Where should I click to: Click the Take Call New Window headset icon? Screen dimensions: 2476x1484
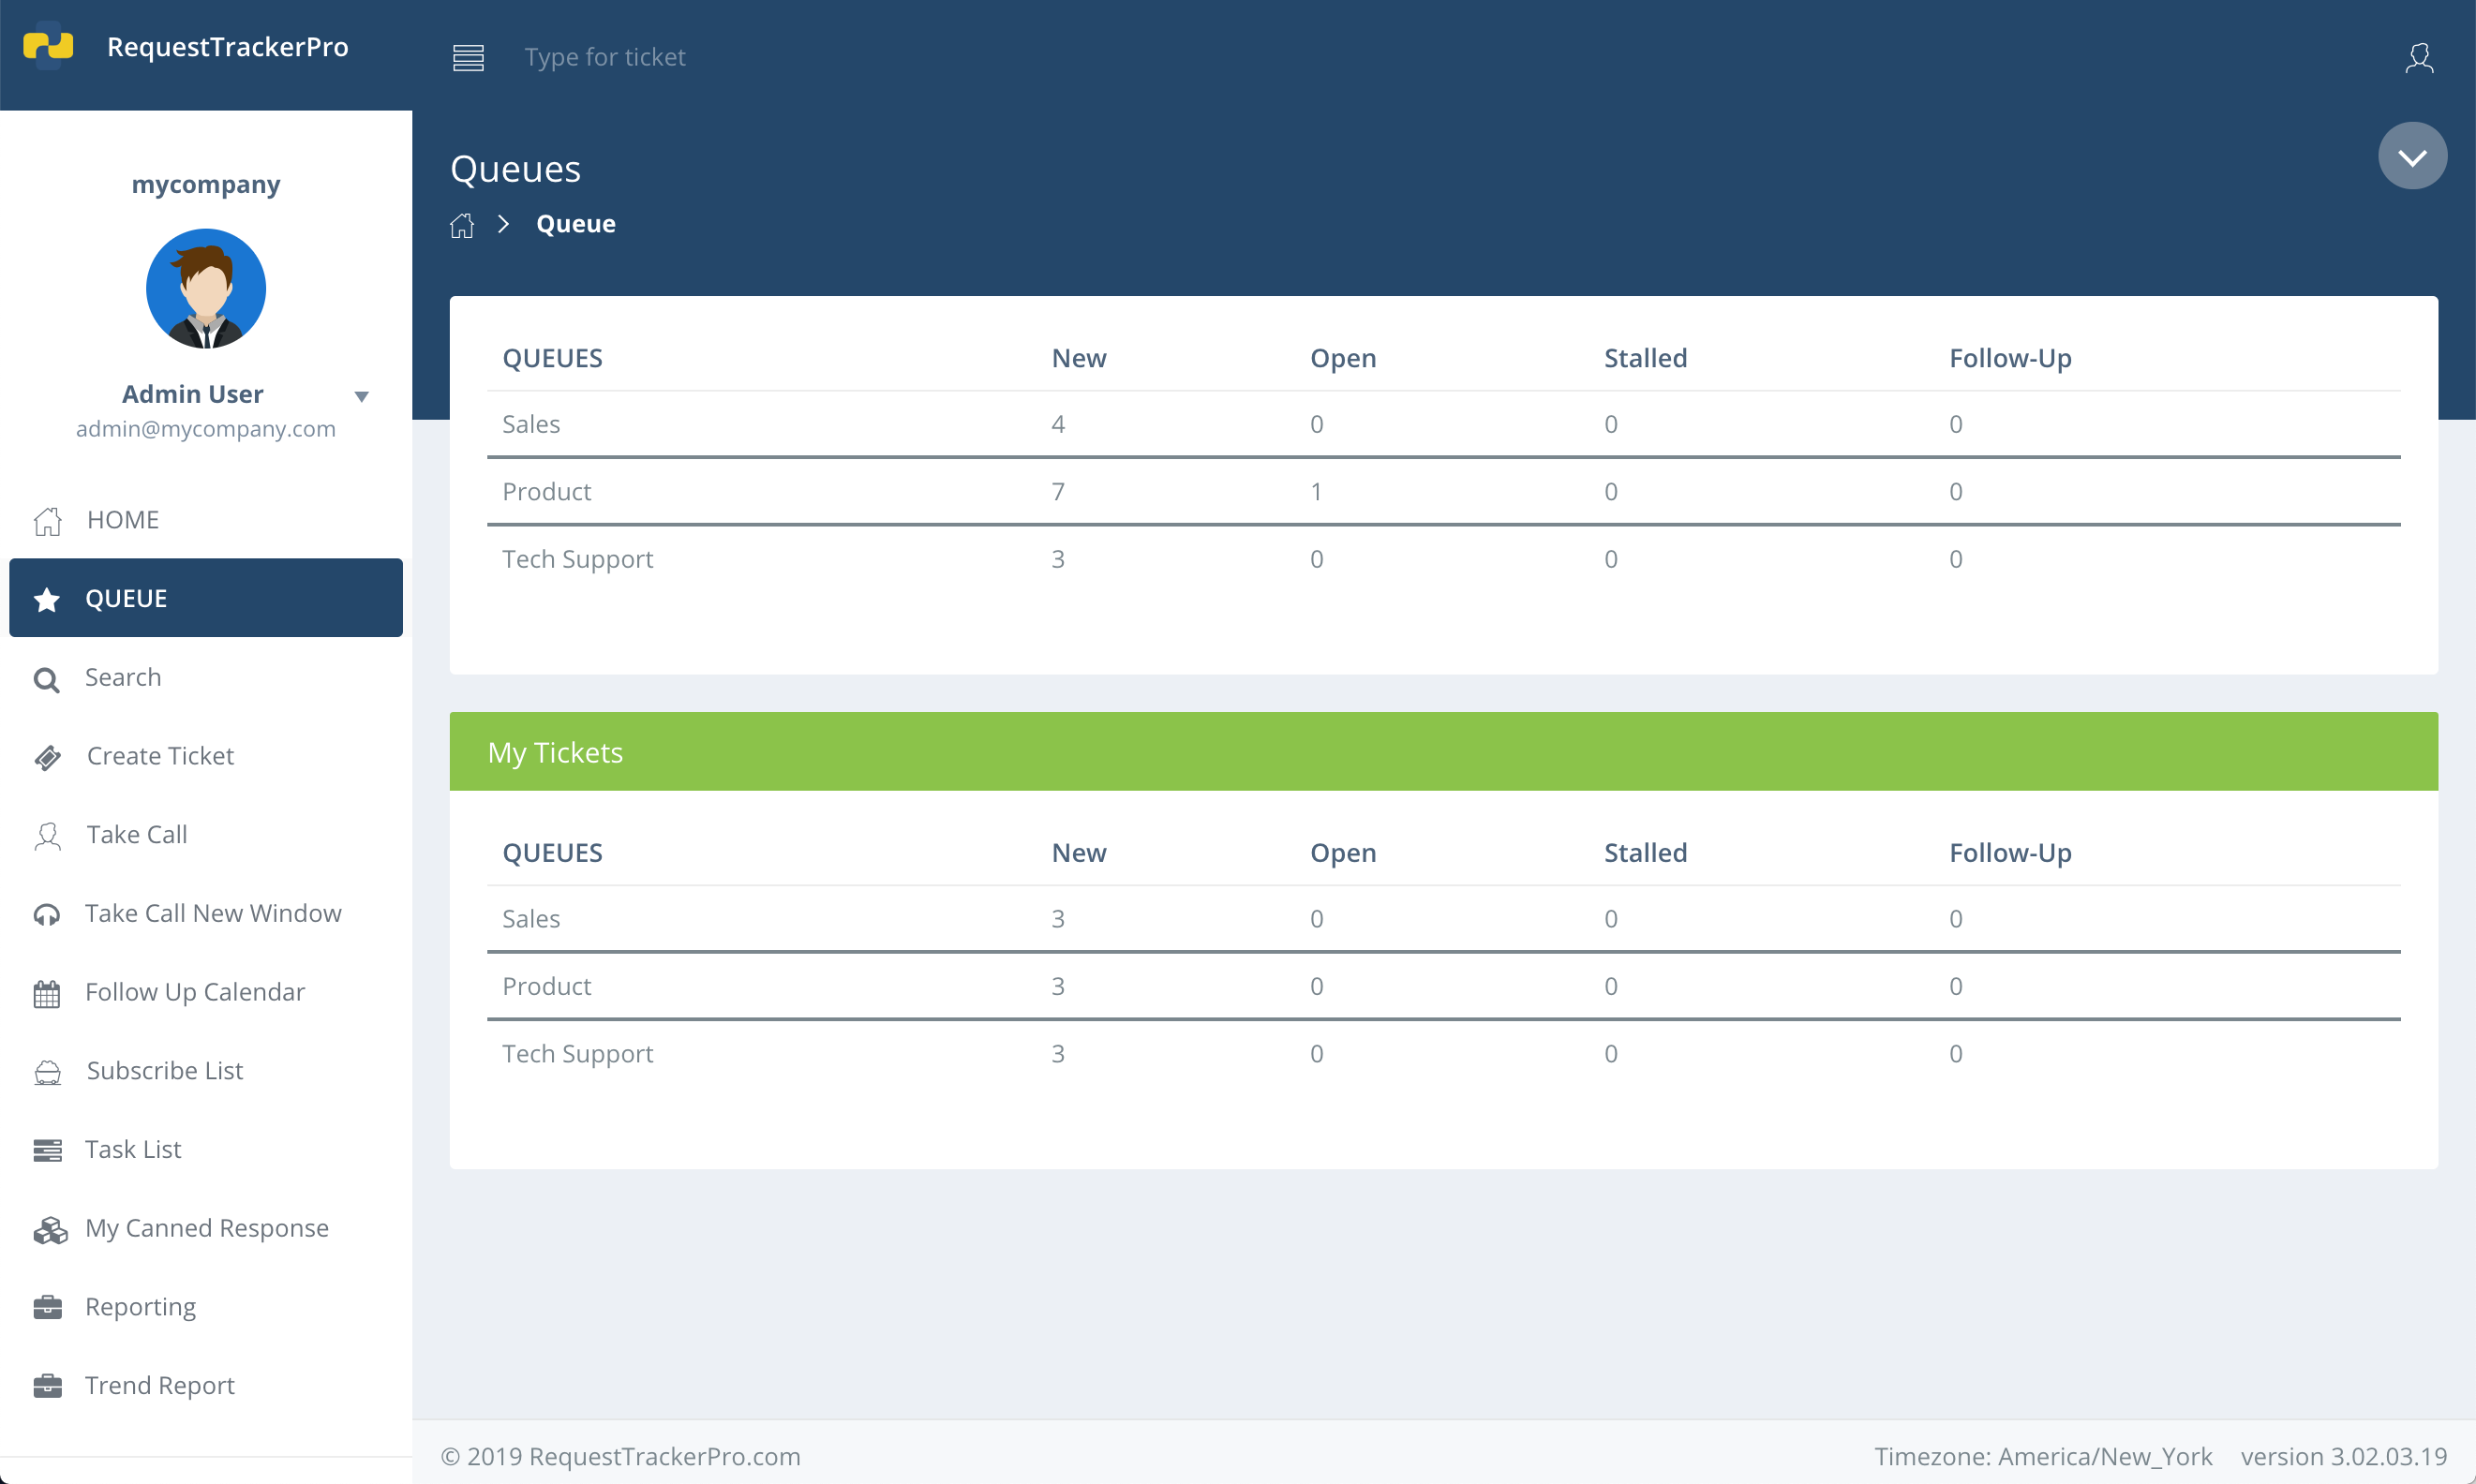[x=46, y=914]
